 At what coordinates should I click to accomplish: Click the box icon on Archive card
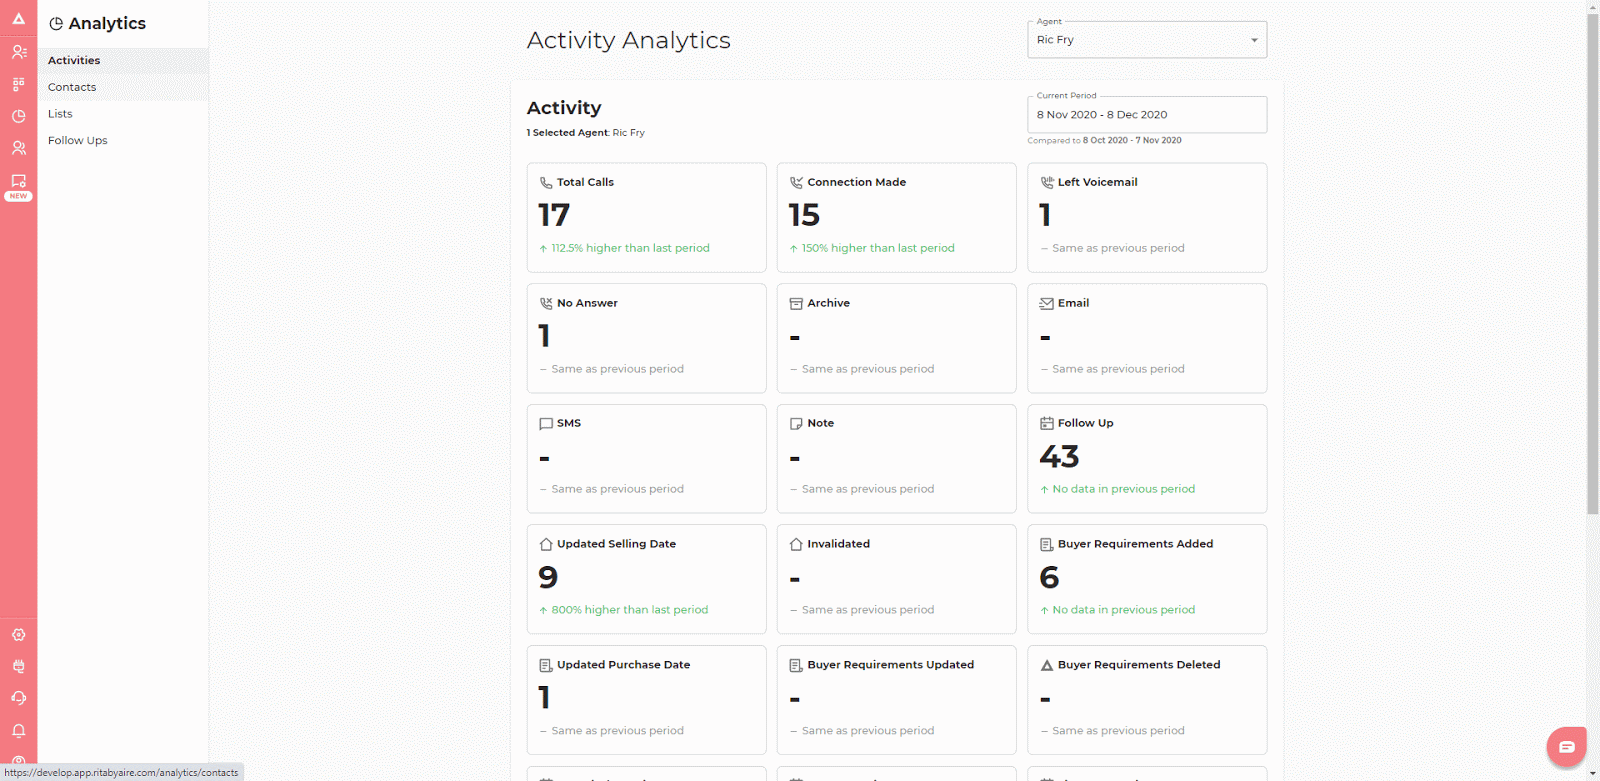coord(796,303)
